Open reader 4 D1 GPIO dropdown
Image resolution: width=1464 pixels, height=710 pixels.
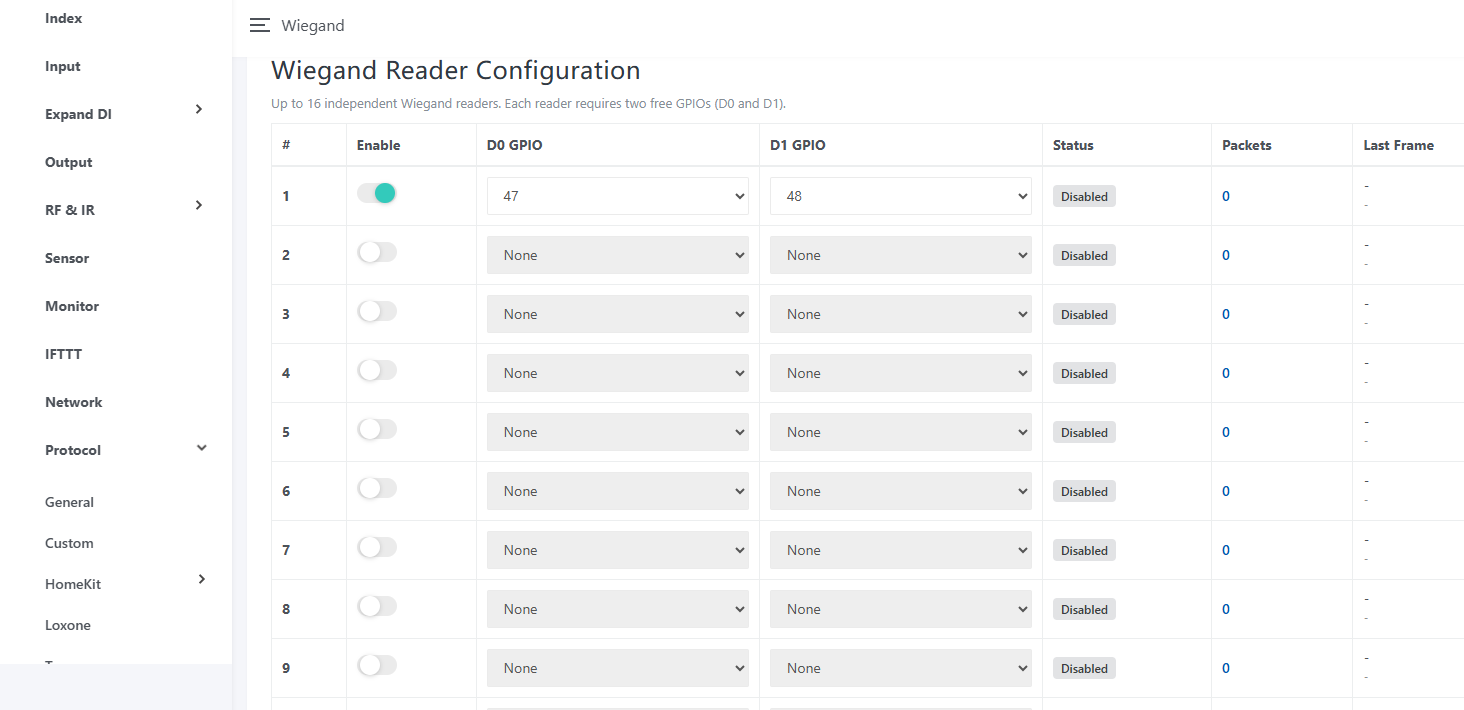pyautogui.click(x=901, y=373)
